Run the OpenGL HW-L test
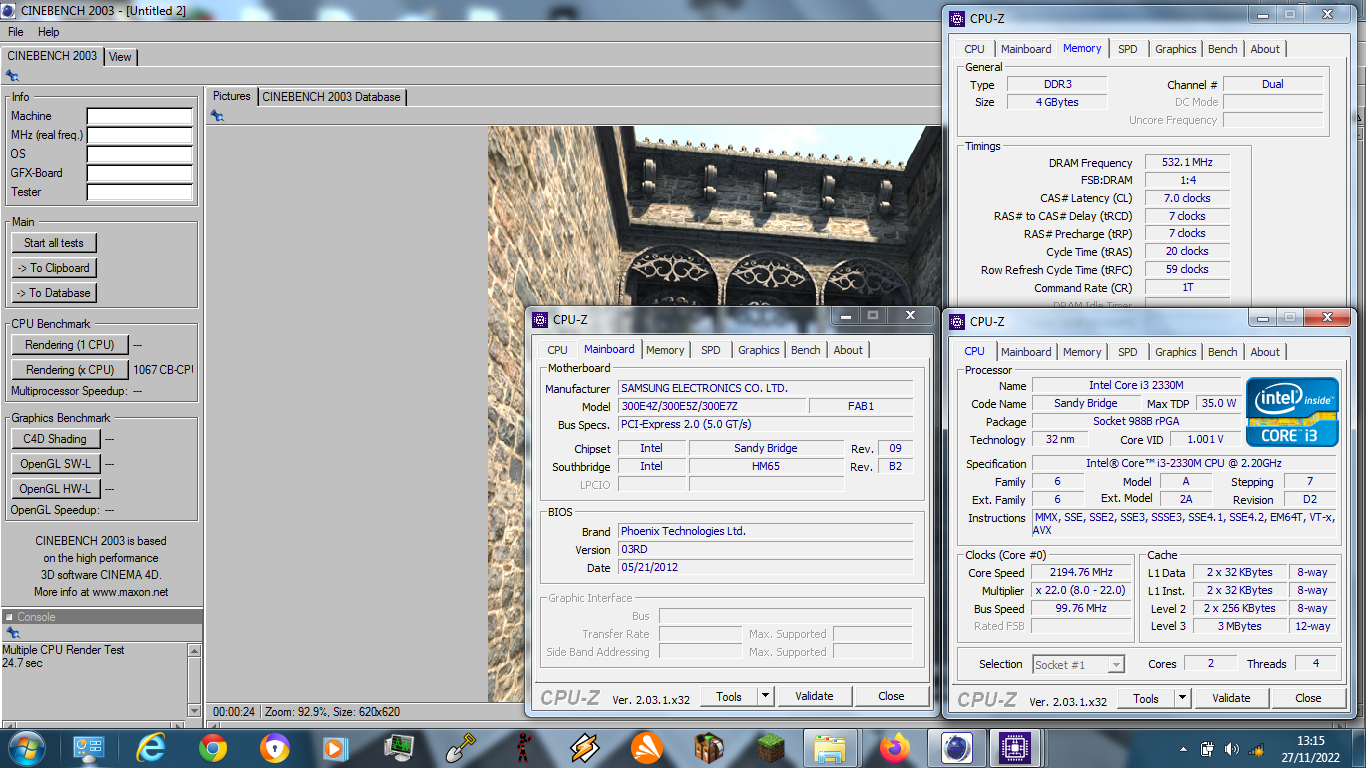1366x768 pixels. (x=56, y=489)
